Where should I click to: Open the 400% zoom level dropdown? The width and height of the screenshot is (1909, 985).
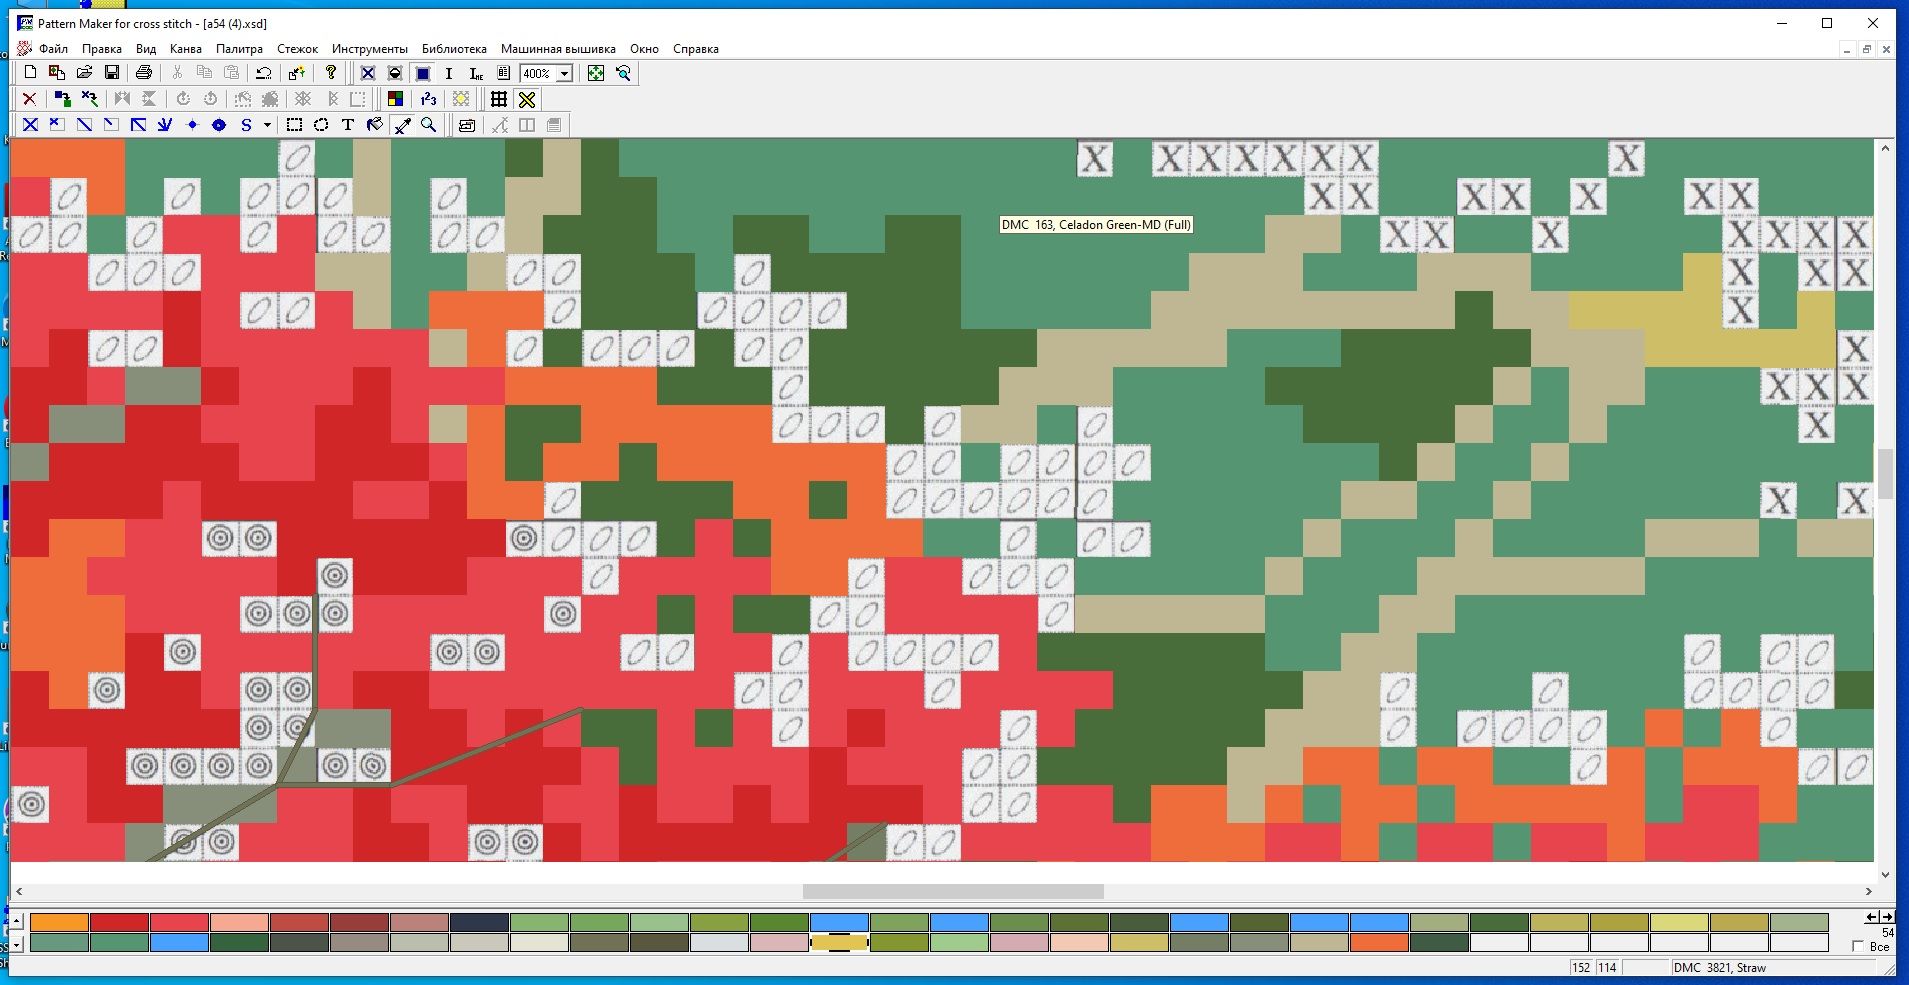564,73
